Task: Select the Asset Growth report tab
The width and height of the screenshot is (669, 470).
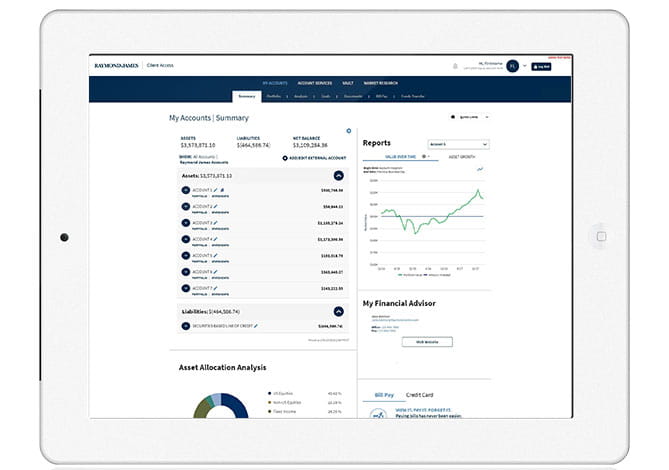Action: coord(462,157)
